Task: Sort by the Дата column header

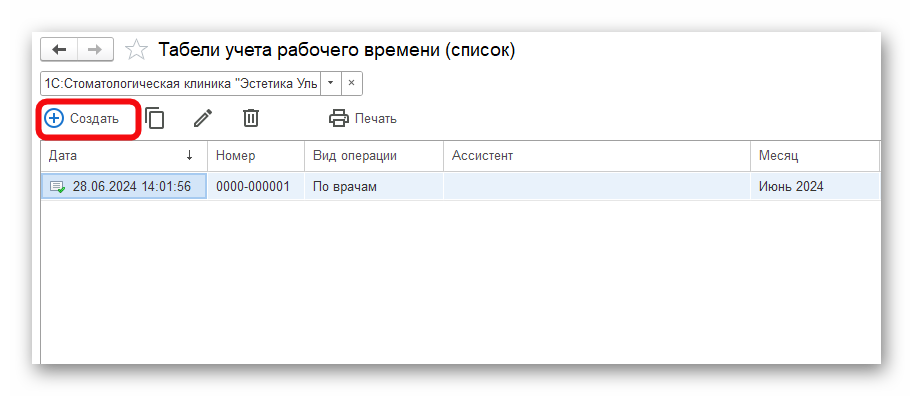Action: [x=124, y=155]
